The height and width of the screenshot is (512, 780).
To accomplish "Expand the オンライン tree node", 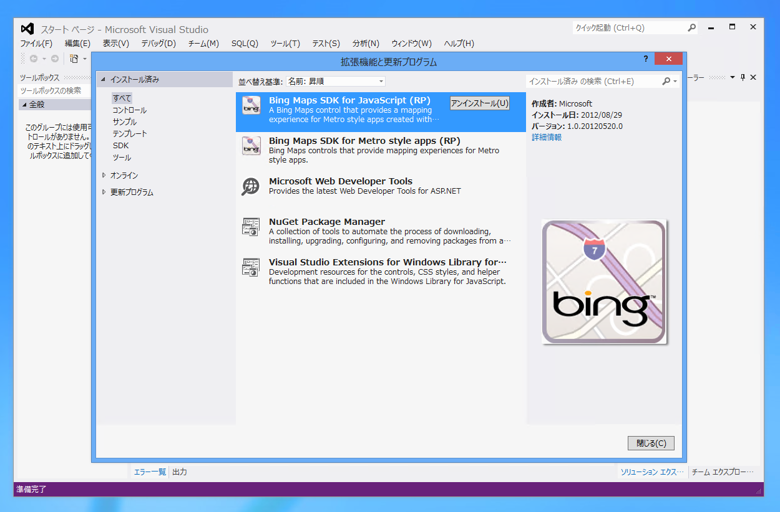I will (103, 175).
